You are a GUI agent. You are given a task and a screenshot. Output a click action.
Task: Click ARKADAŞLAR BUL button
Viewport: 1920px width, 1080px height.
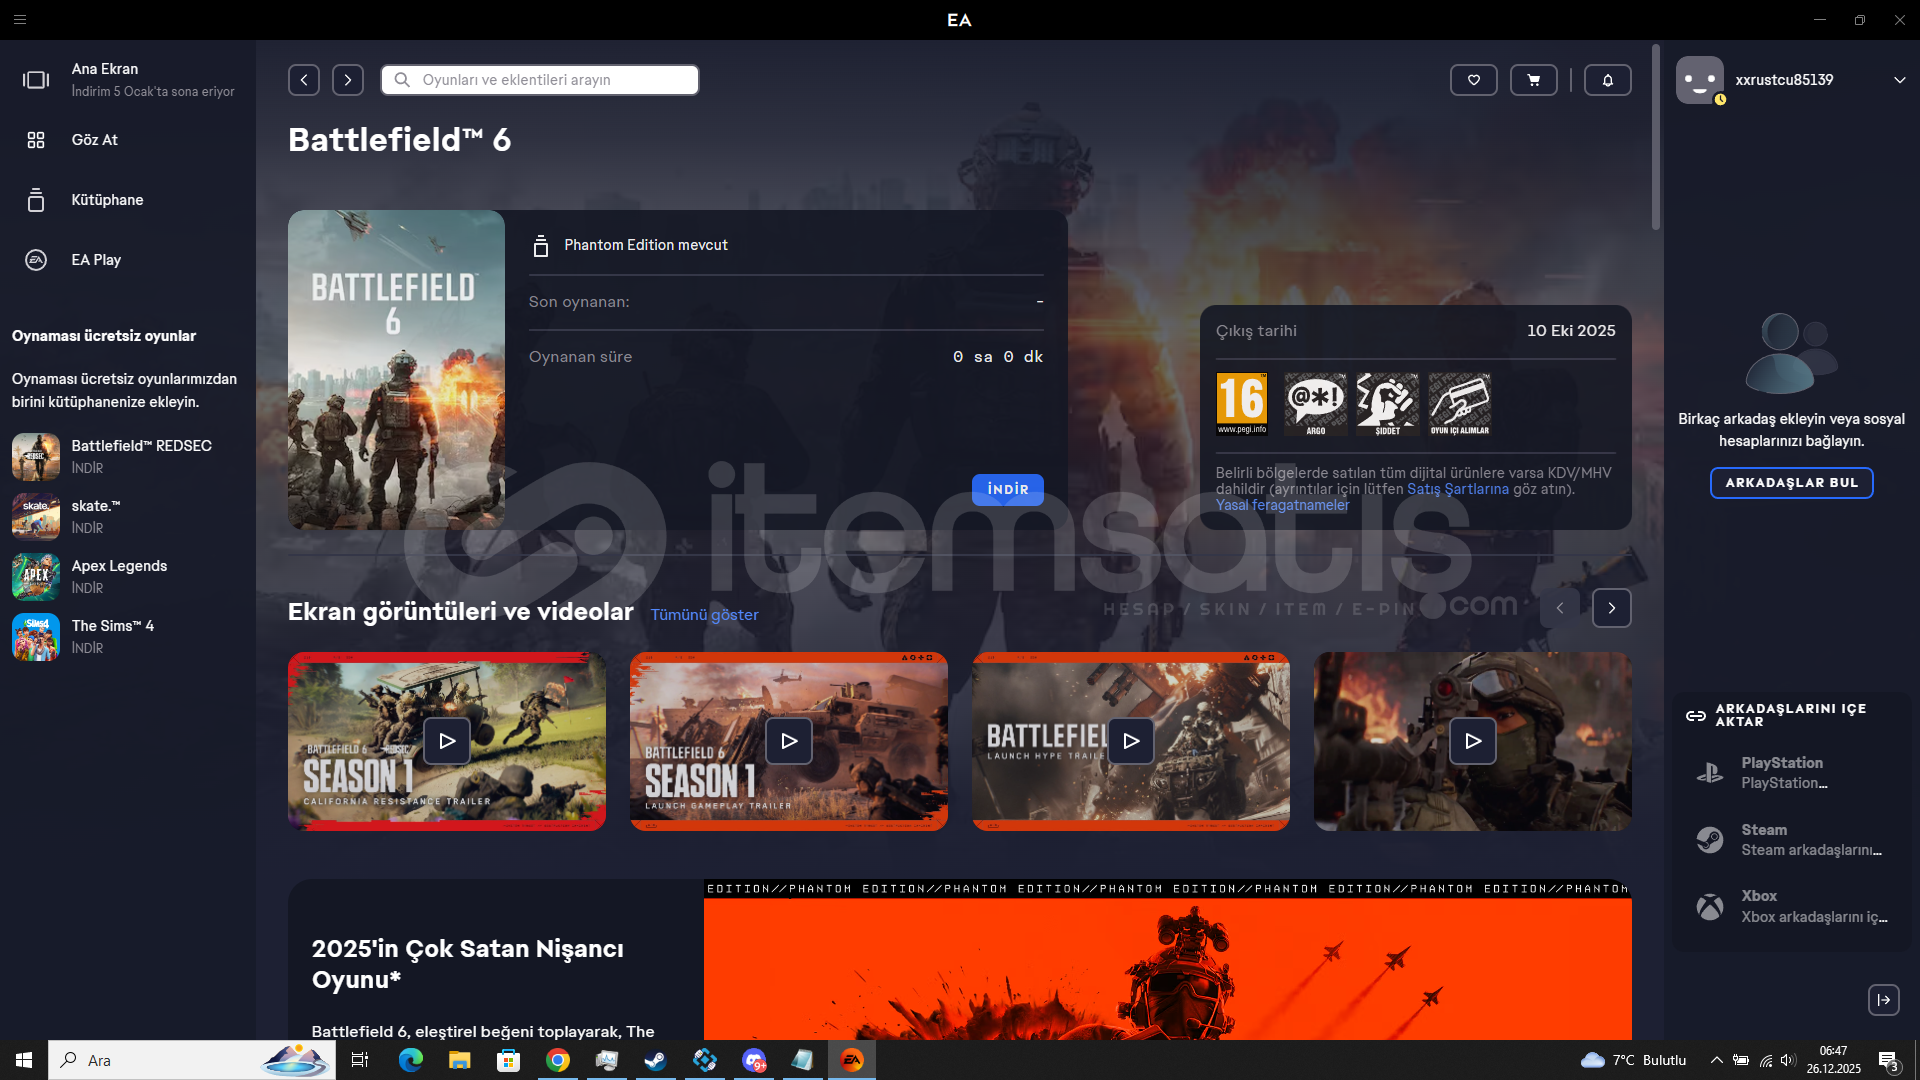pyautogui.click(x=1791, y=483)
